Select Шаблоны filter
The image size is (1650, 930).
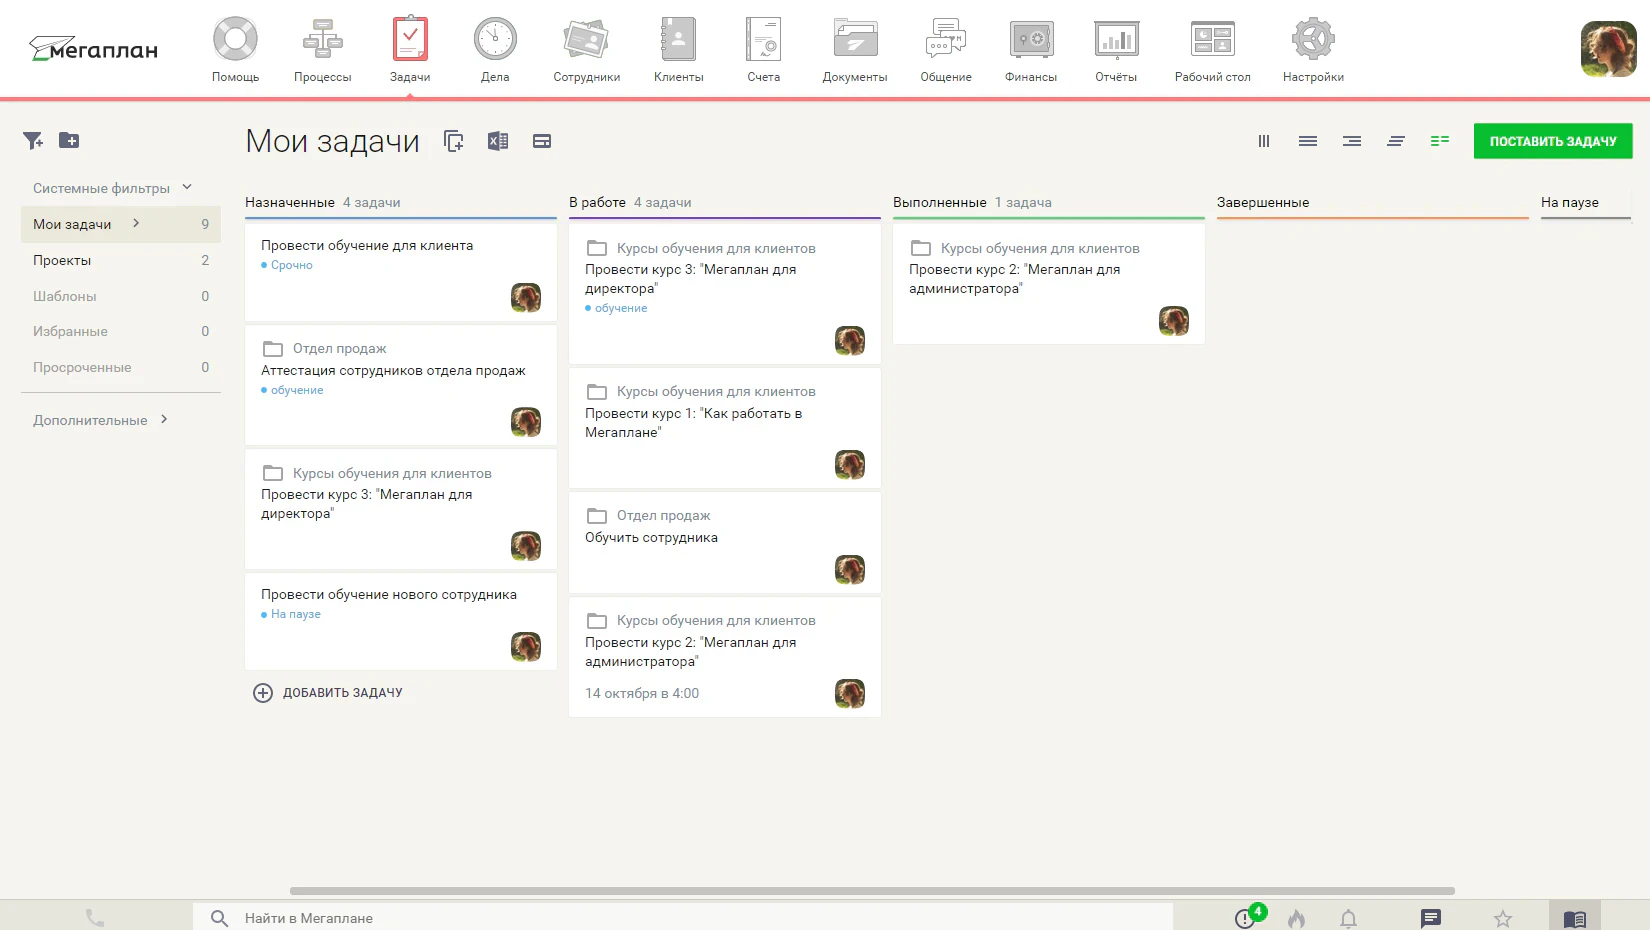point(121,296)
